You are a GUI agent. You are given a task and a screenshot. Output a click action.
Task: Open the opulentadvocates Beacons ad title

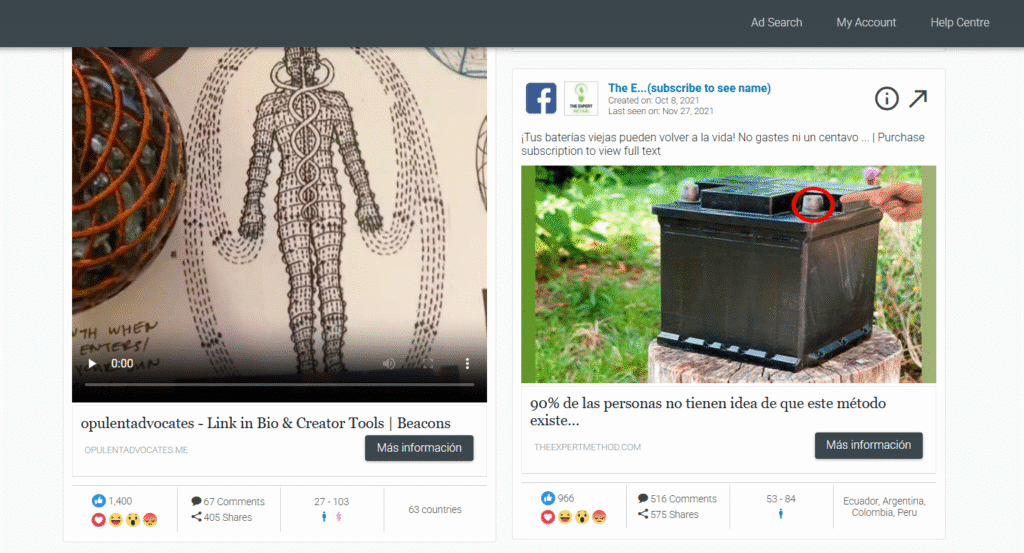[x=265, y=423]
